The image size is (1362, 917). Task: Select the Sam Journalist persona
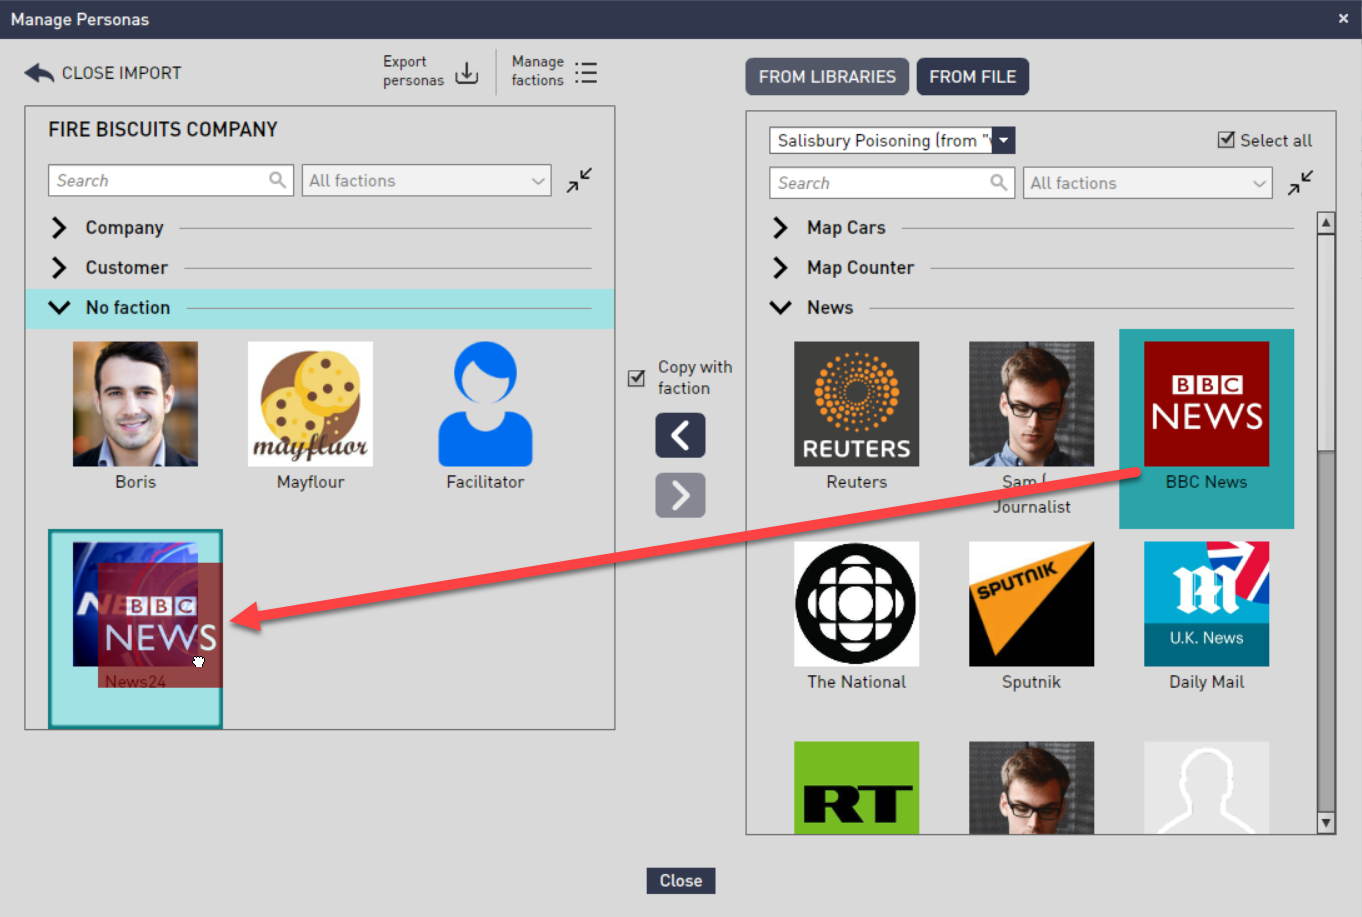pos(1031,428)
